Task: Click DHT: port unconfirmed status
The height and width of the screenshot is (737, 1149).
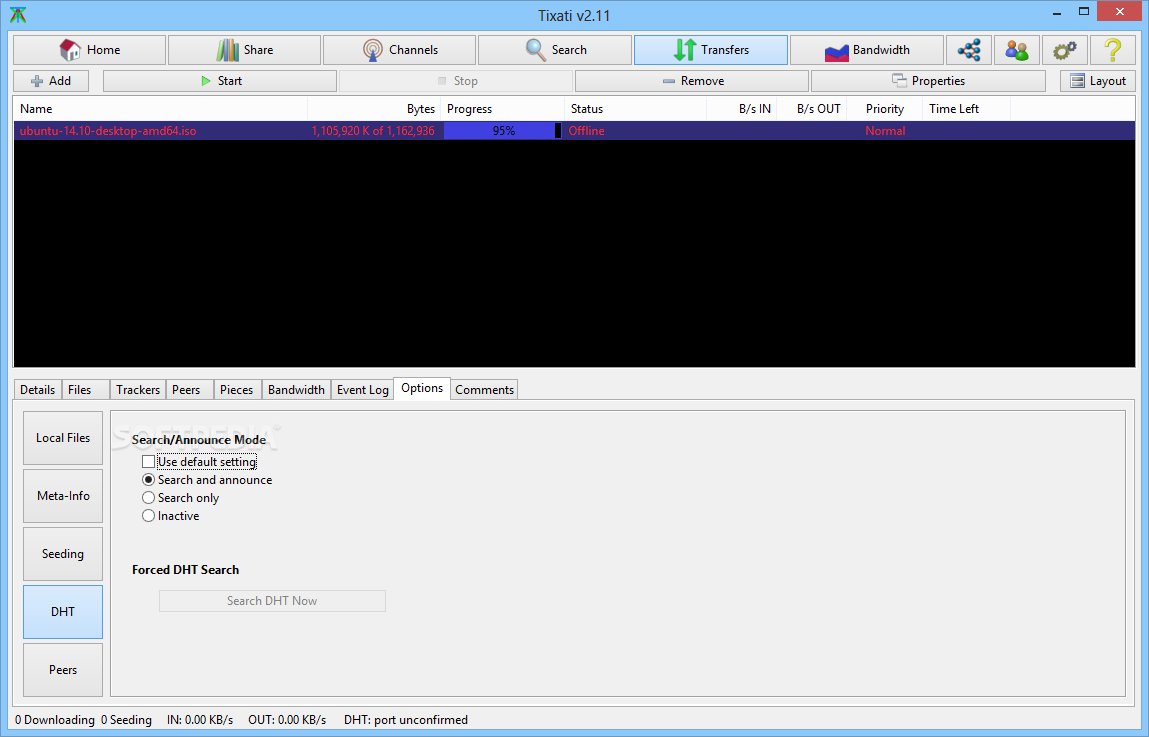Action: [x=406, y=719]
